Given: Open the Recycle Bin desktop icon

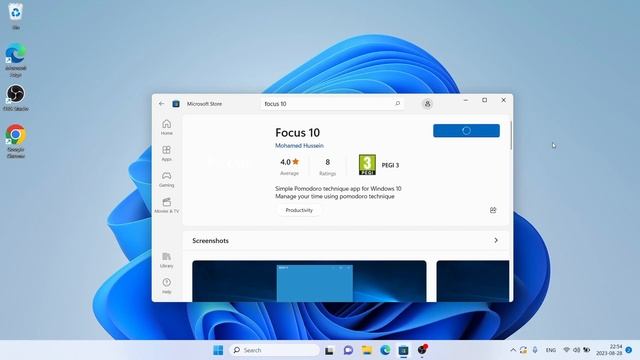Looking at the screenshot, I should pyautogui.click(x=16, y=16).
